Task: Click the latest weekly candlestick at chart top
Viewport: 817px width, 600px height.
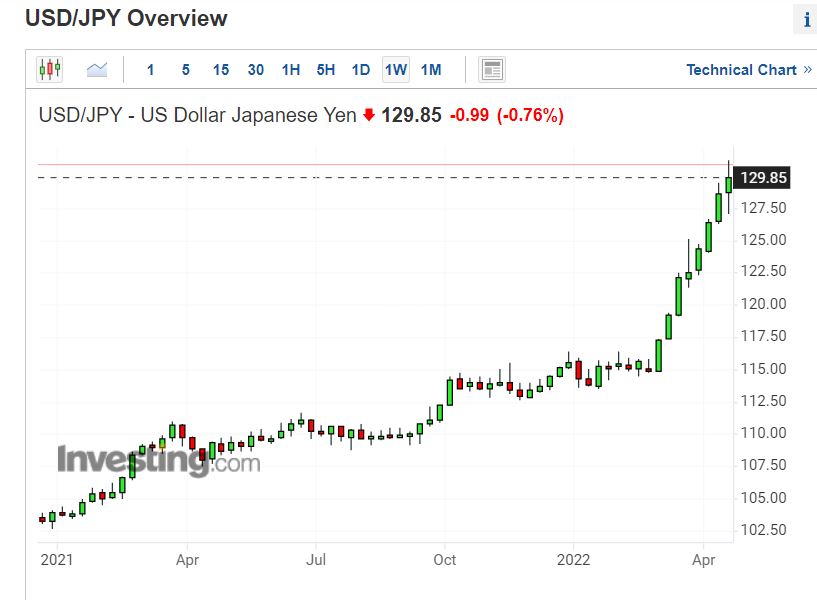Action: (x=728, y=185)
